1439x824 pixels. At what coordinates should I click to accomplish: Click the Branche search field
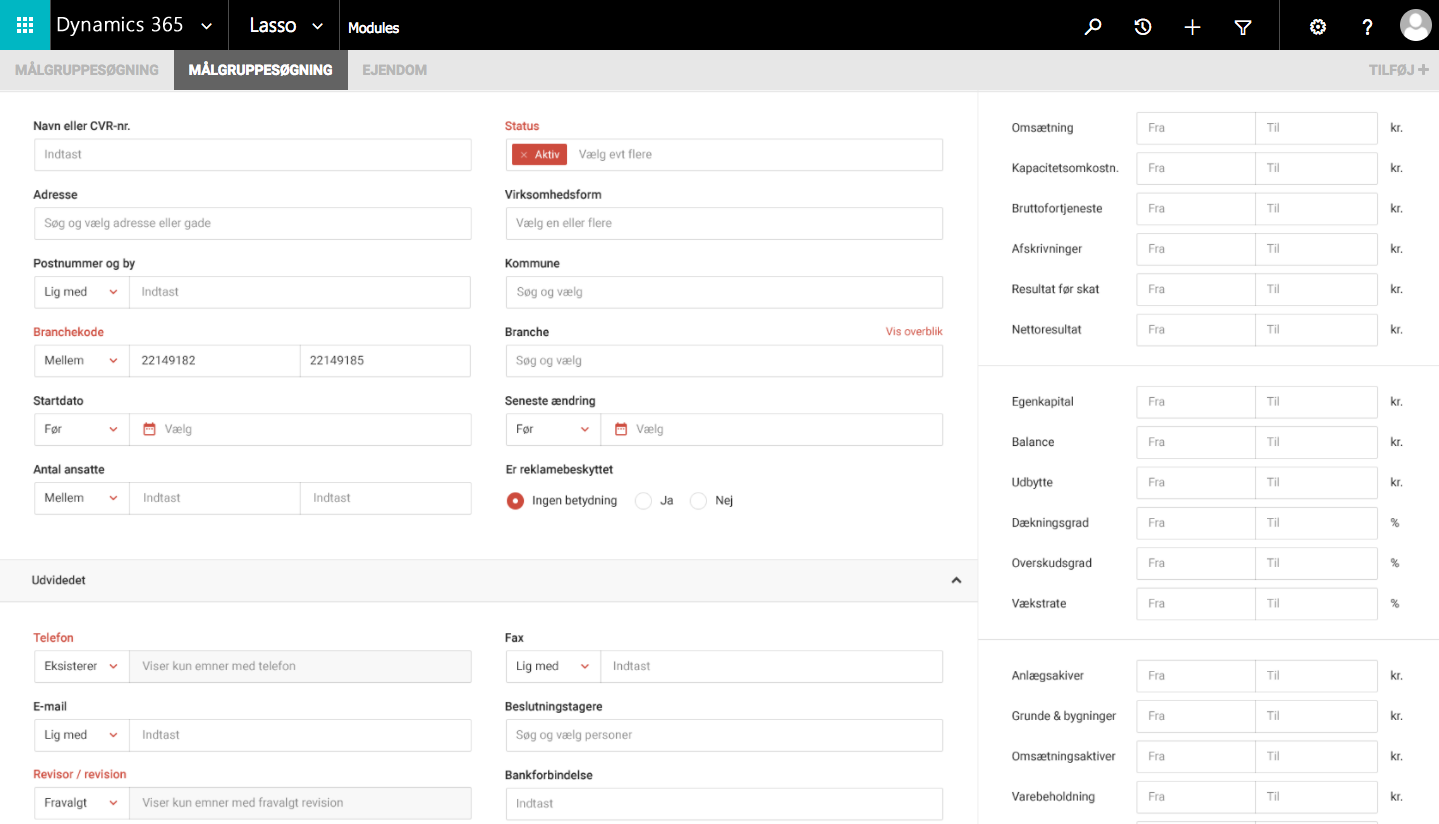pyautogui.click(x=724, y=361)
